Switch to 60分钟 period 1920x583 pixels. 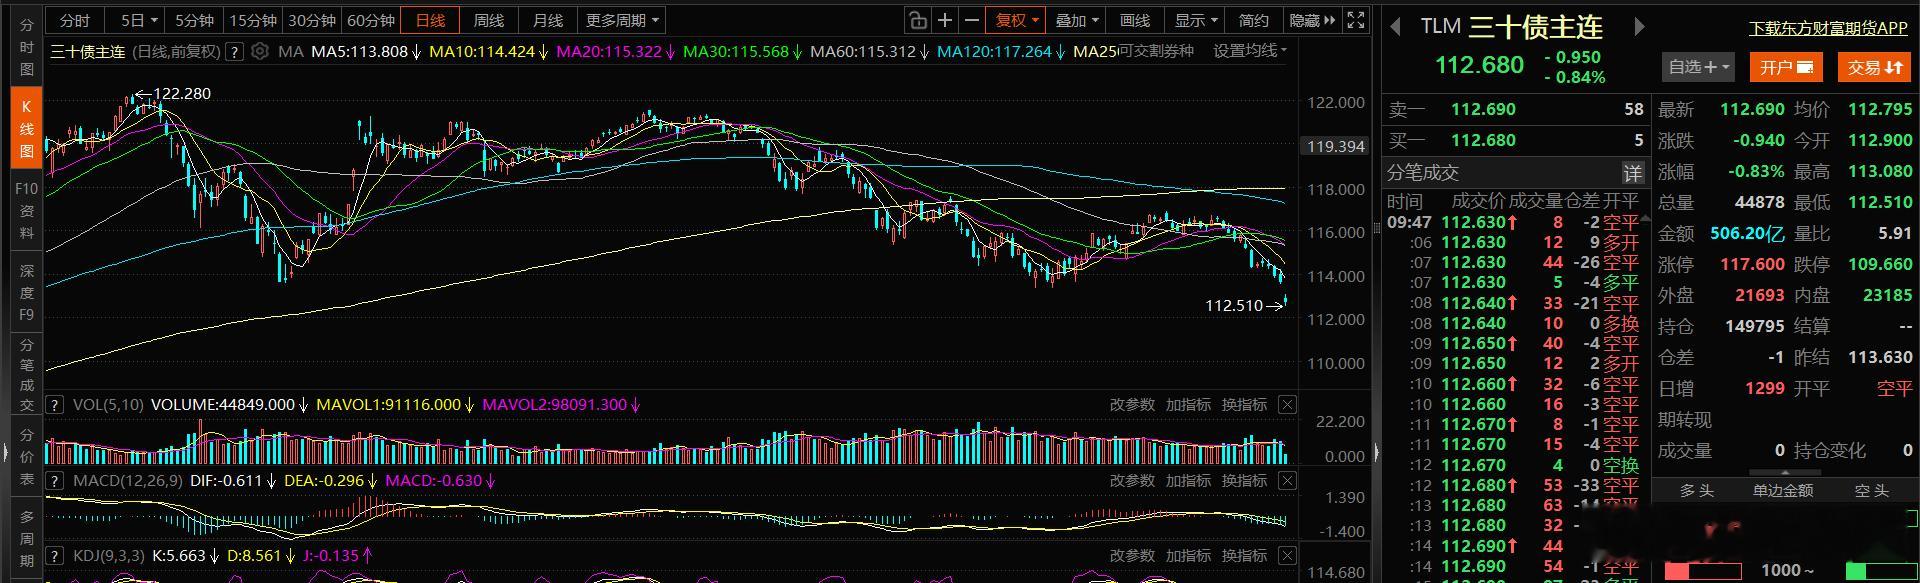point(370,20)
